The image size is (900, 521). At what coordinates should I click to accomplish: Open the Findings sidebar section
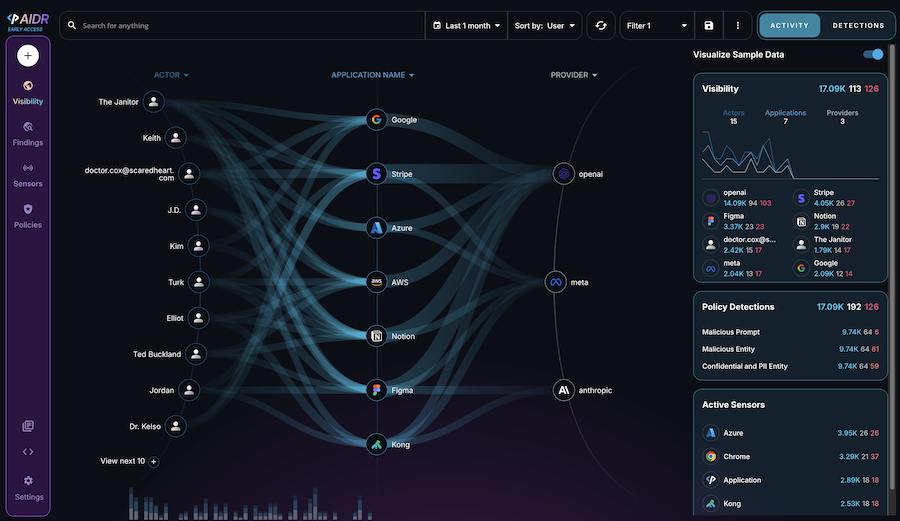(28, 134)
